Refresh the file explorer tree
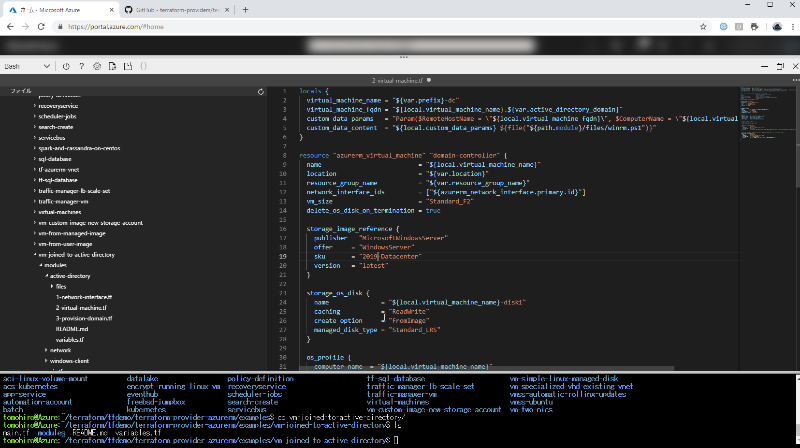 point(261,92)
